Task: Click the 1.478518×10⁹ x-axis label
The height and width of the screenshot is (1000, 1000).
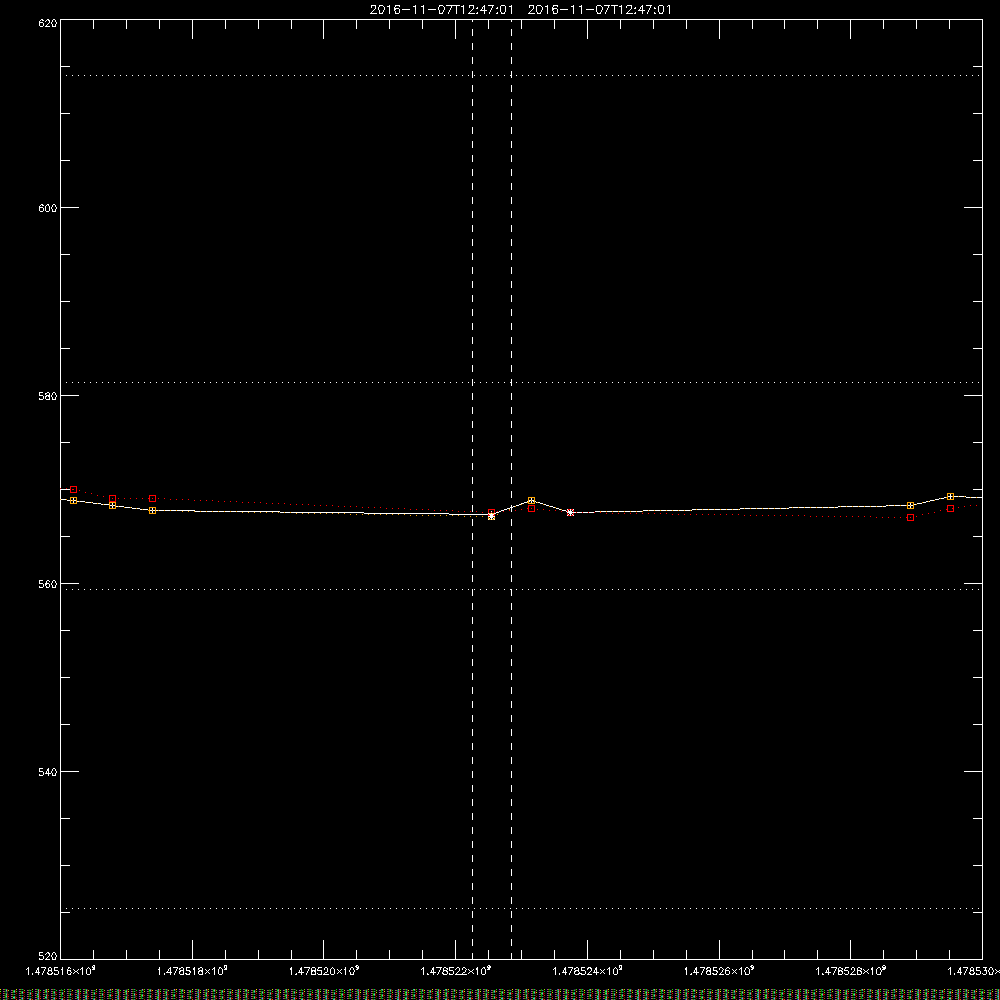Action: tap(192, 971)
